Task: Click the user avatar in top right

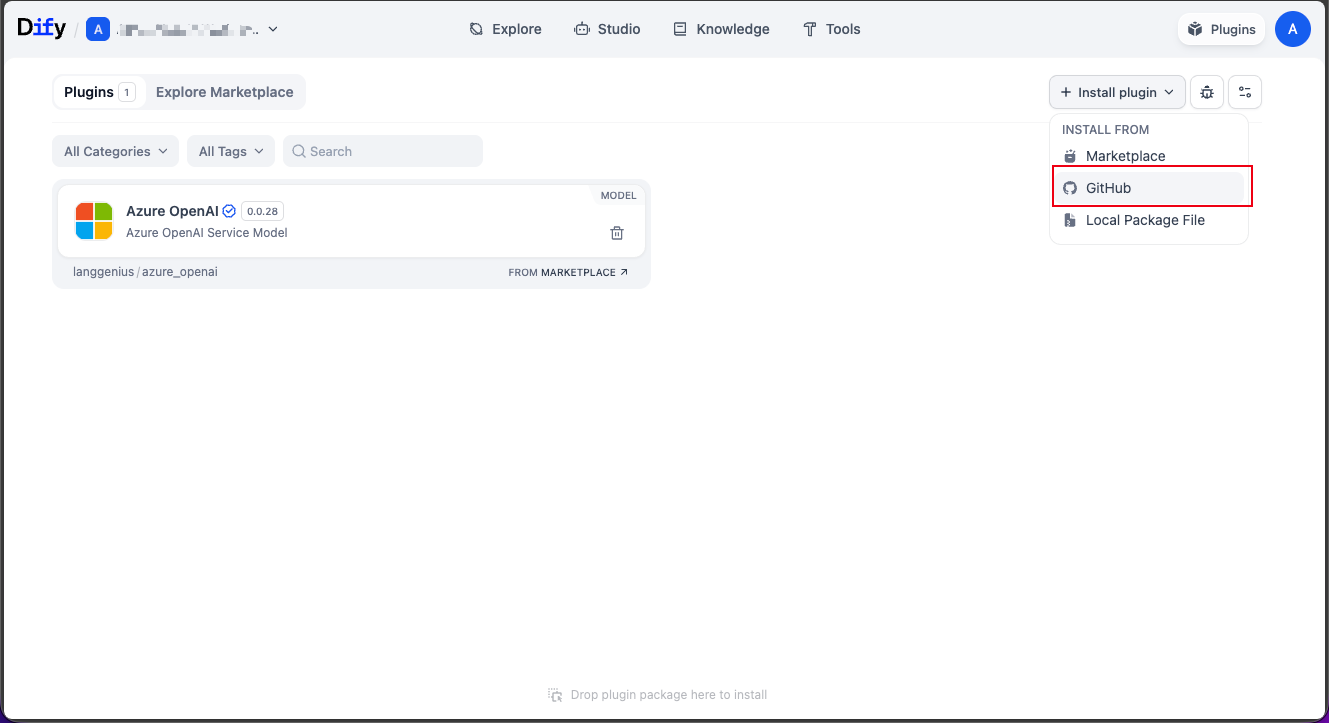Action: [1292, 30]
